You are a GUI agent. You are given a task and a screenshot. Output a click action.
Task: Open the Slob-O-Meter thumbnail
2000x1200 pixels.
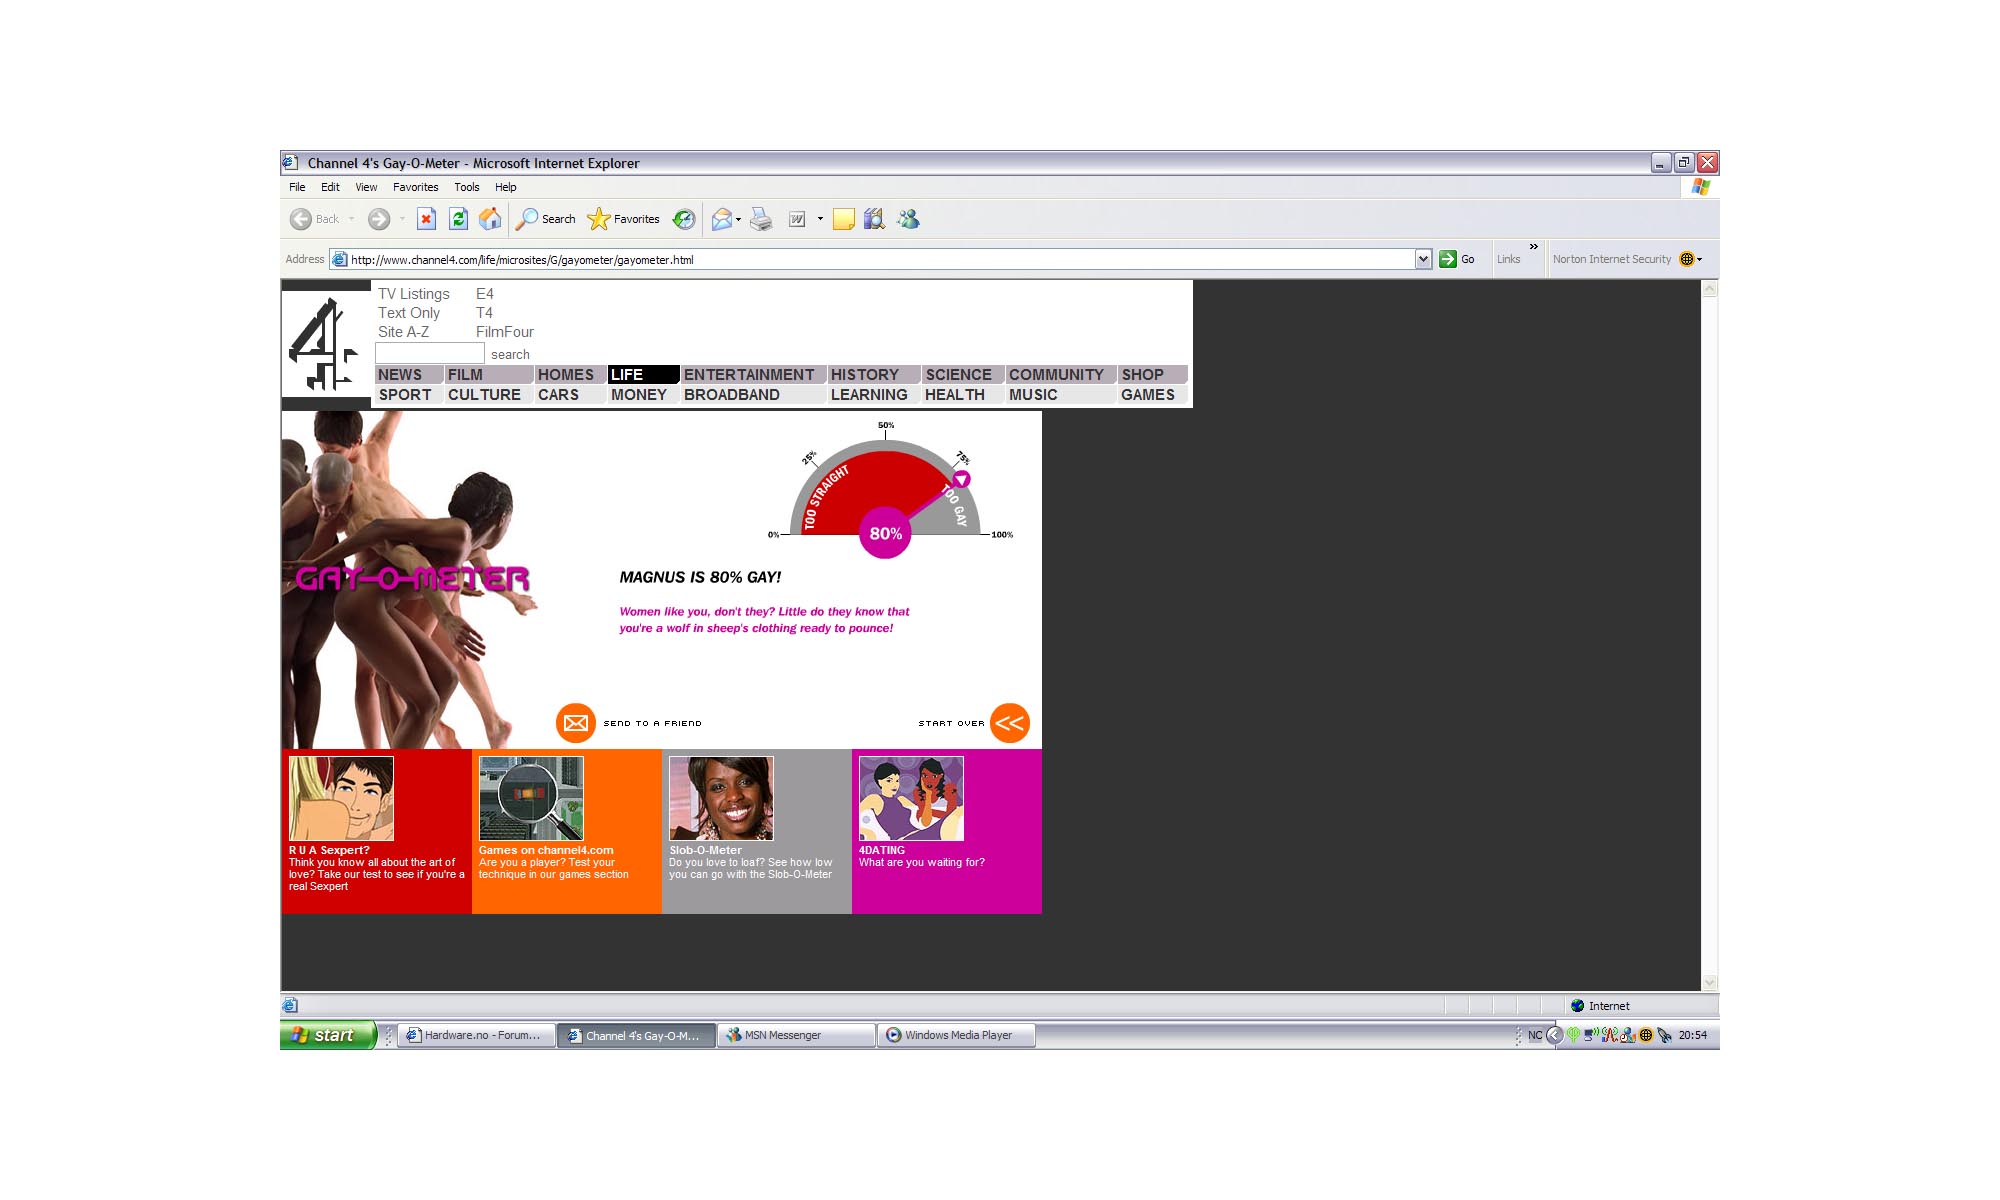(x=721, y=798)
